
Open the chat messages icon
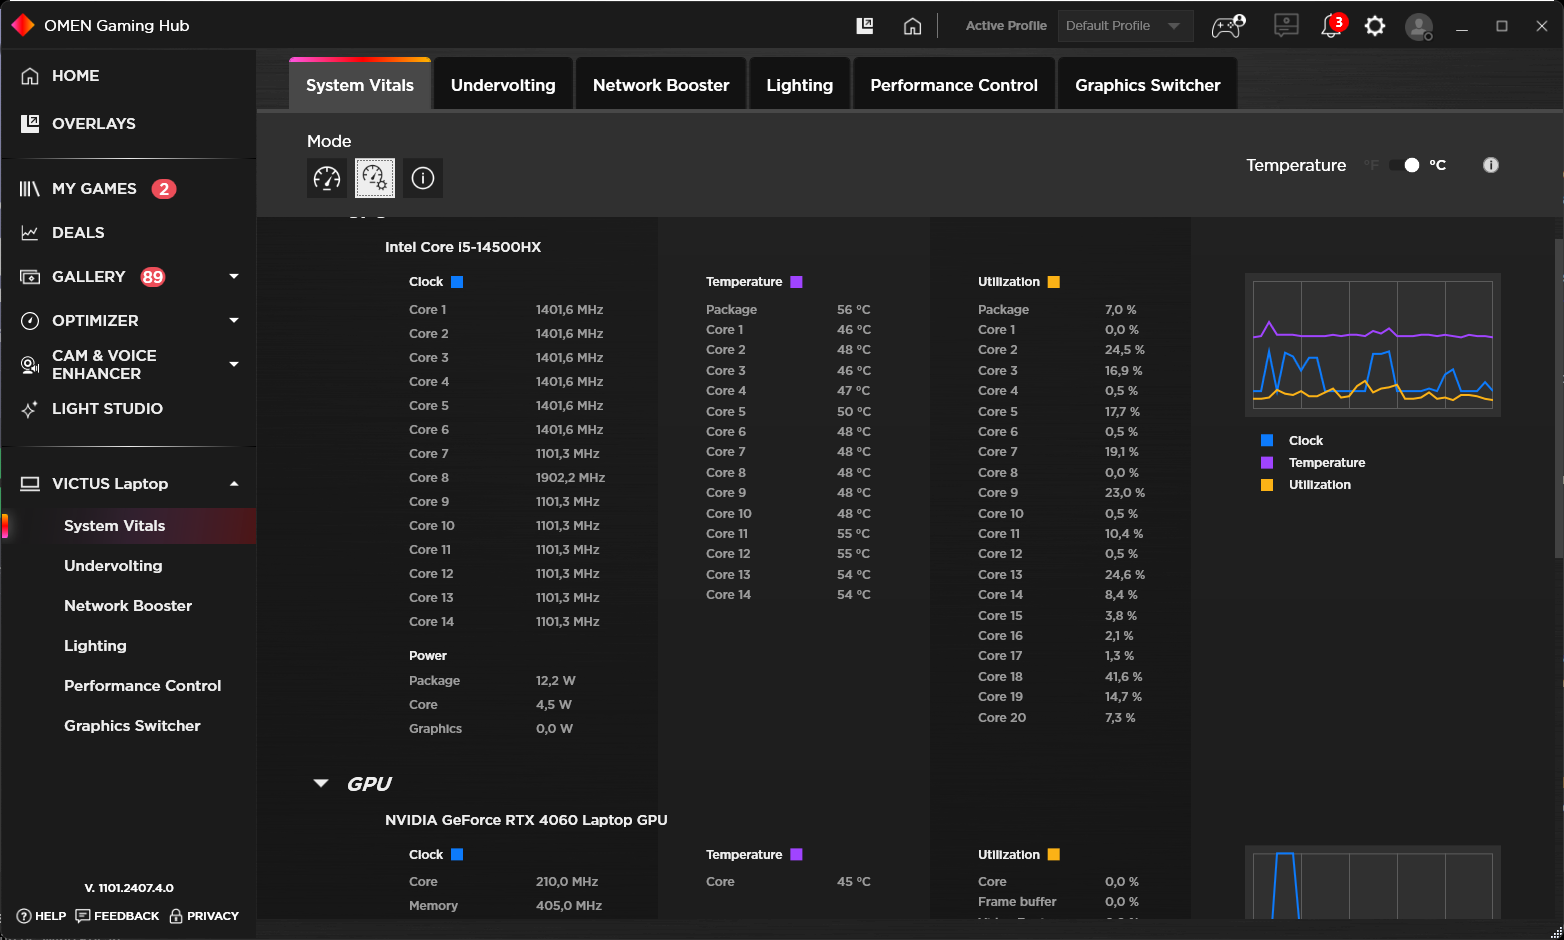[1286, 25]
